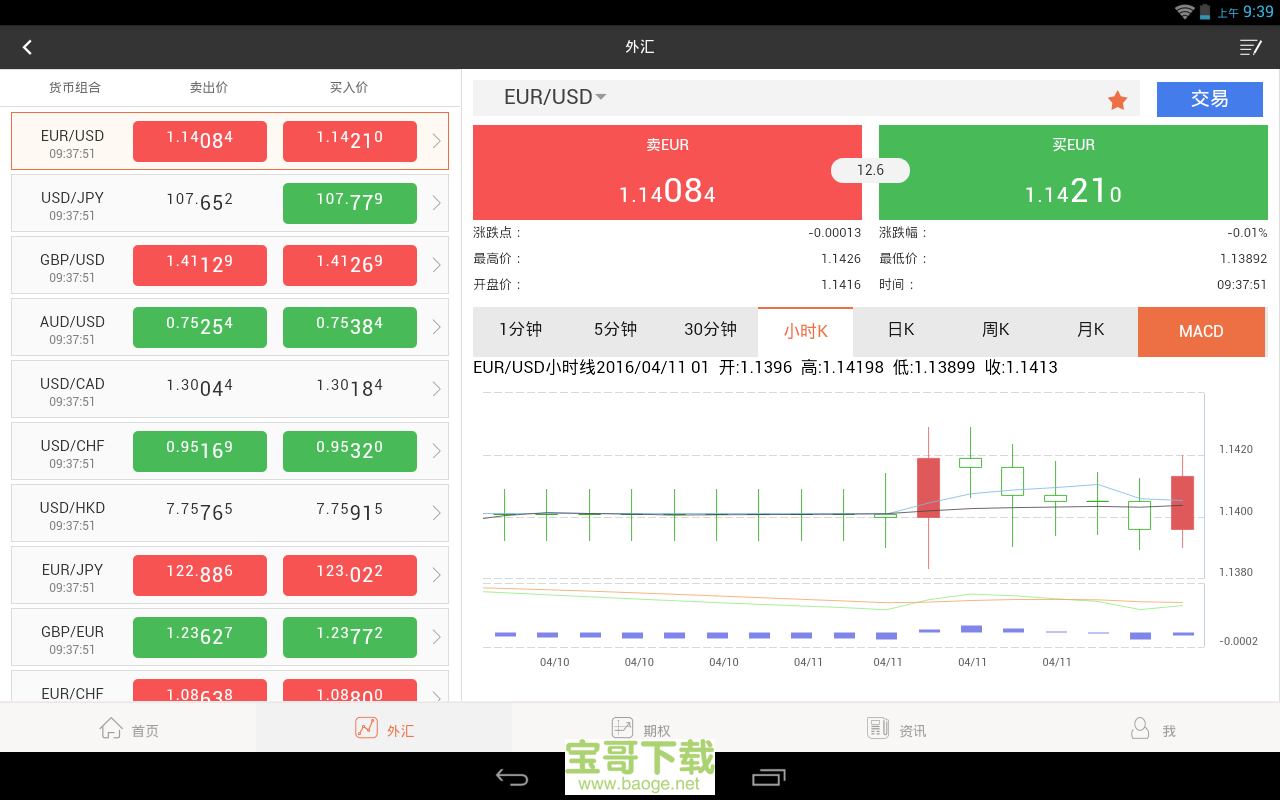Select the USD/CHF row in the list
This screenshot has width=1280, height=800.
[x=72, y=453]
